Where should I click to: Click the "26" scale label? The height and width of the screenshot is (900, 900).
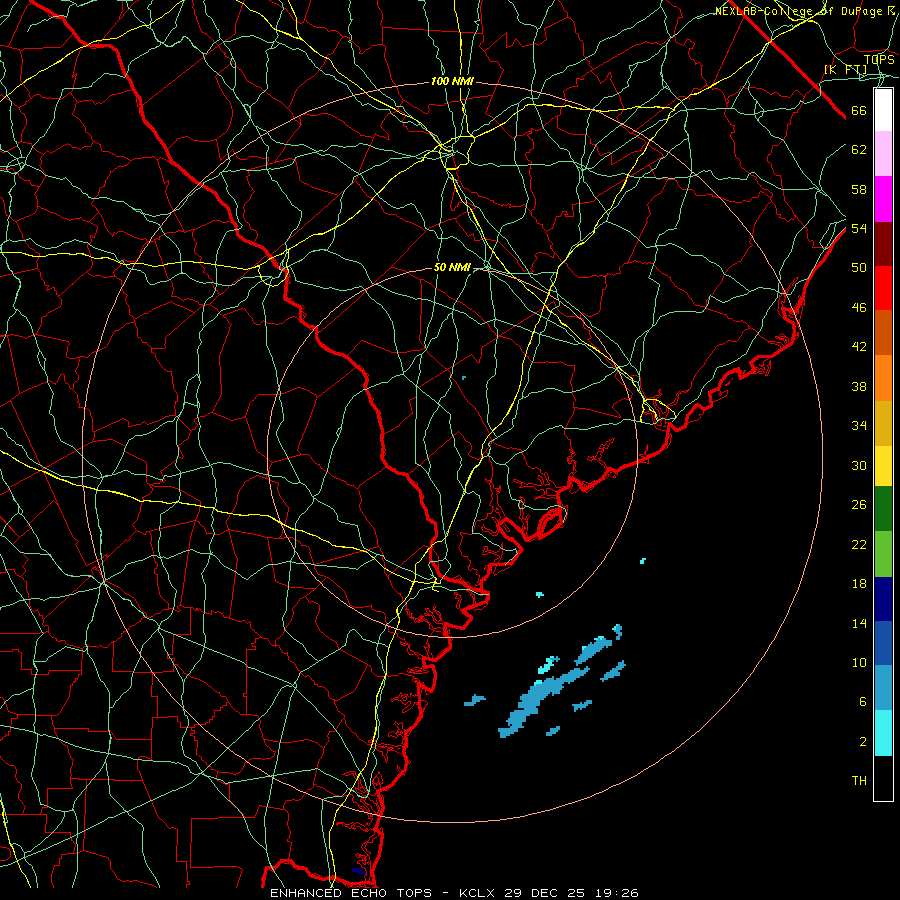point(859,505)
